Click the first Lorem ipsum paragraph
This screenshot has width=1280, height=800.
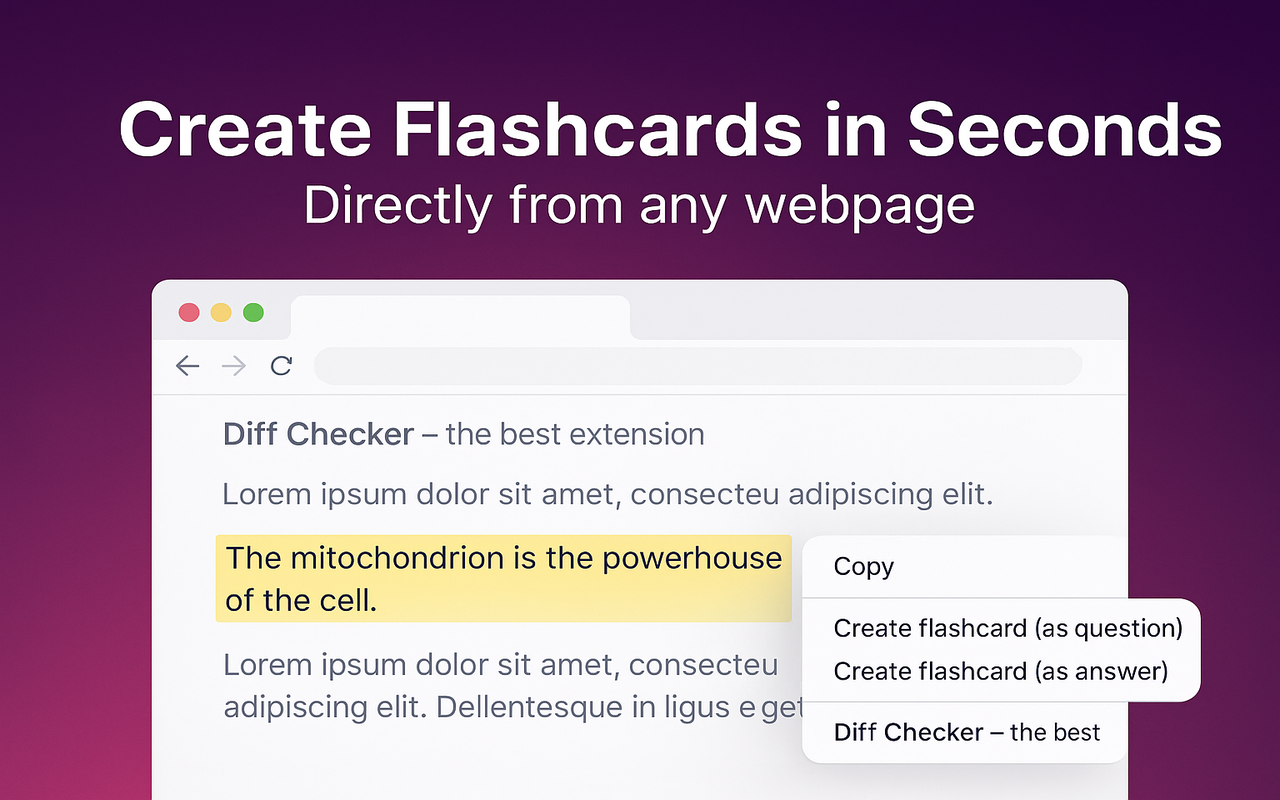(x=607, y=494)
